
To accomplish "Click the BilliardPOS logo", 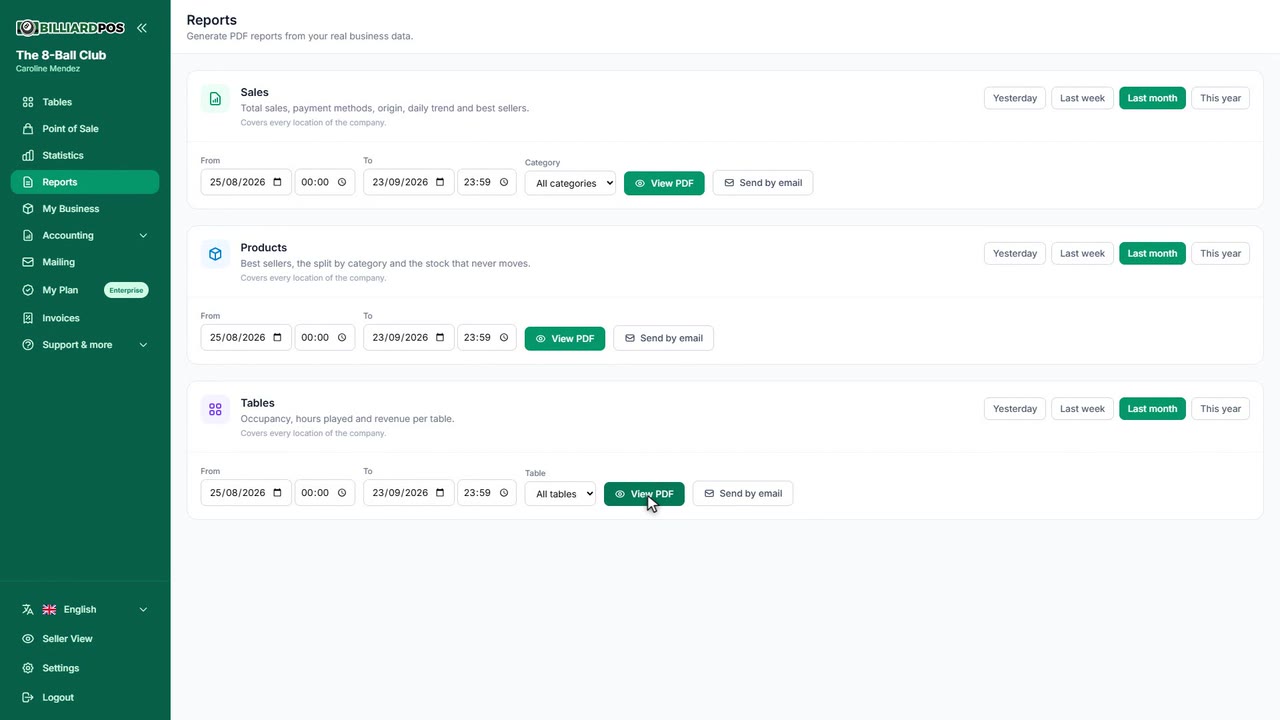I will tap(70, 28).
